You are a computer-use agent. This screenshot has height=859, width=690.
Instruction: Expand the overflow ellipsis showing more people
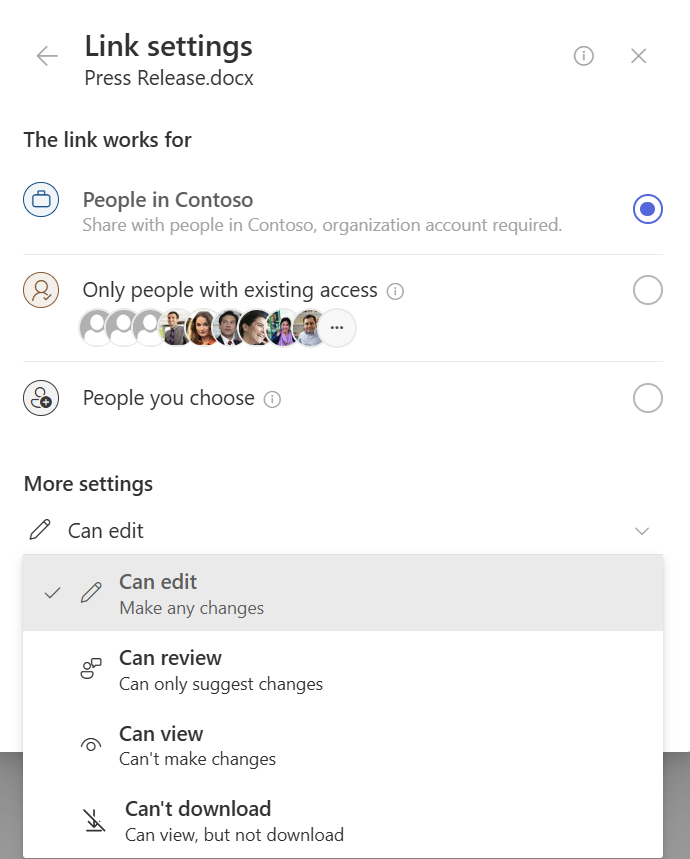click(336, 327)
